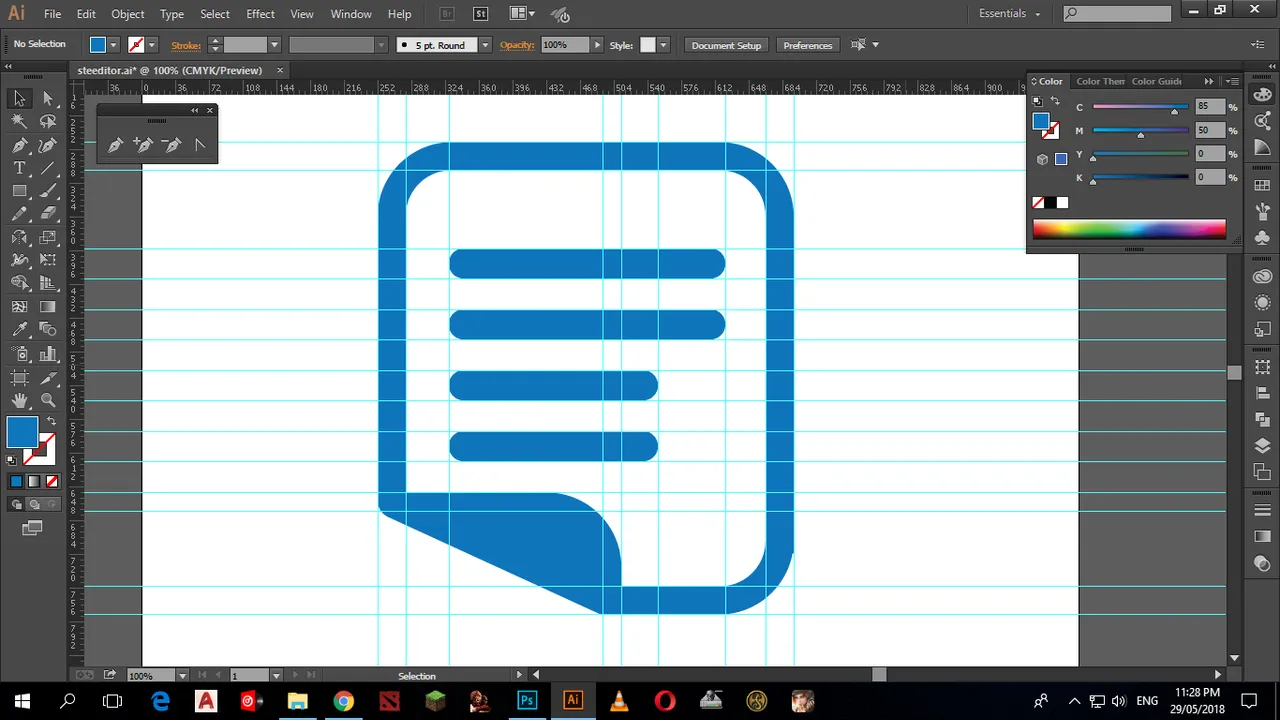1280x720 pixels.
Task: Open the Essentials workspace switcher
Action: coord(1010,14)
